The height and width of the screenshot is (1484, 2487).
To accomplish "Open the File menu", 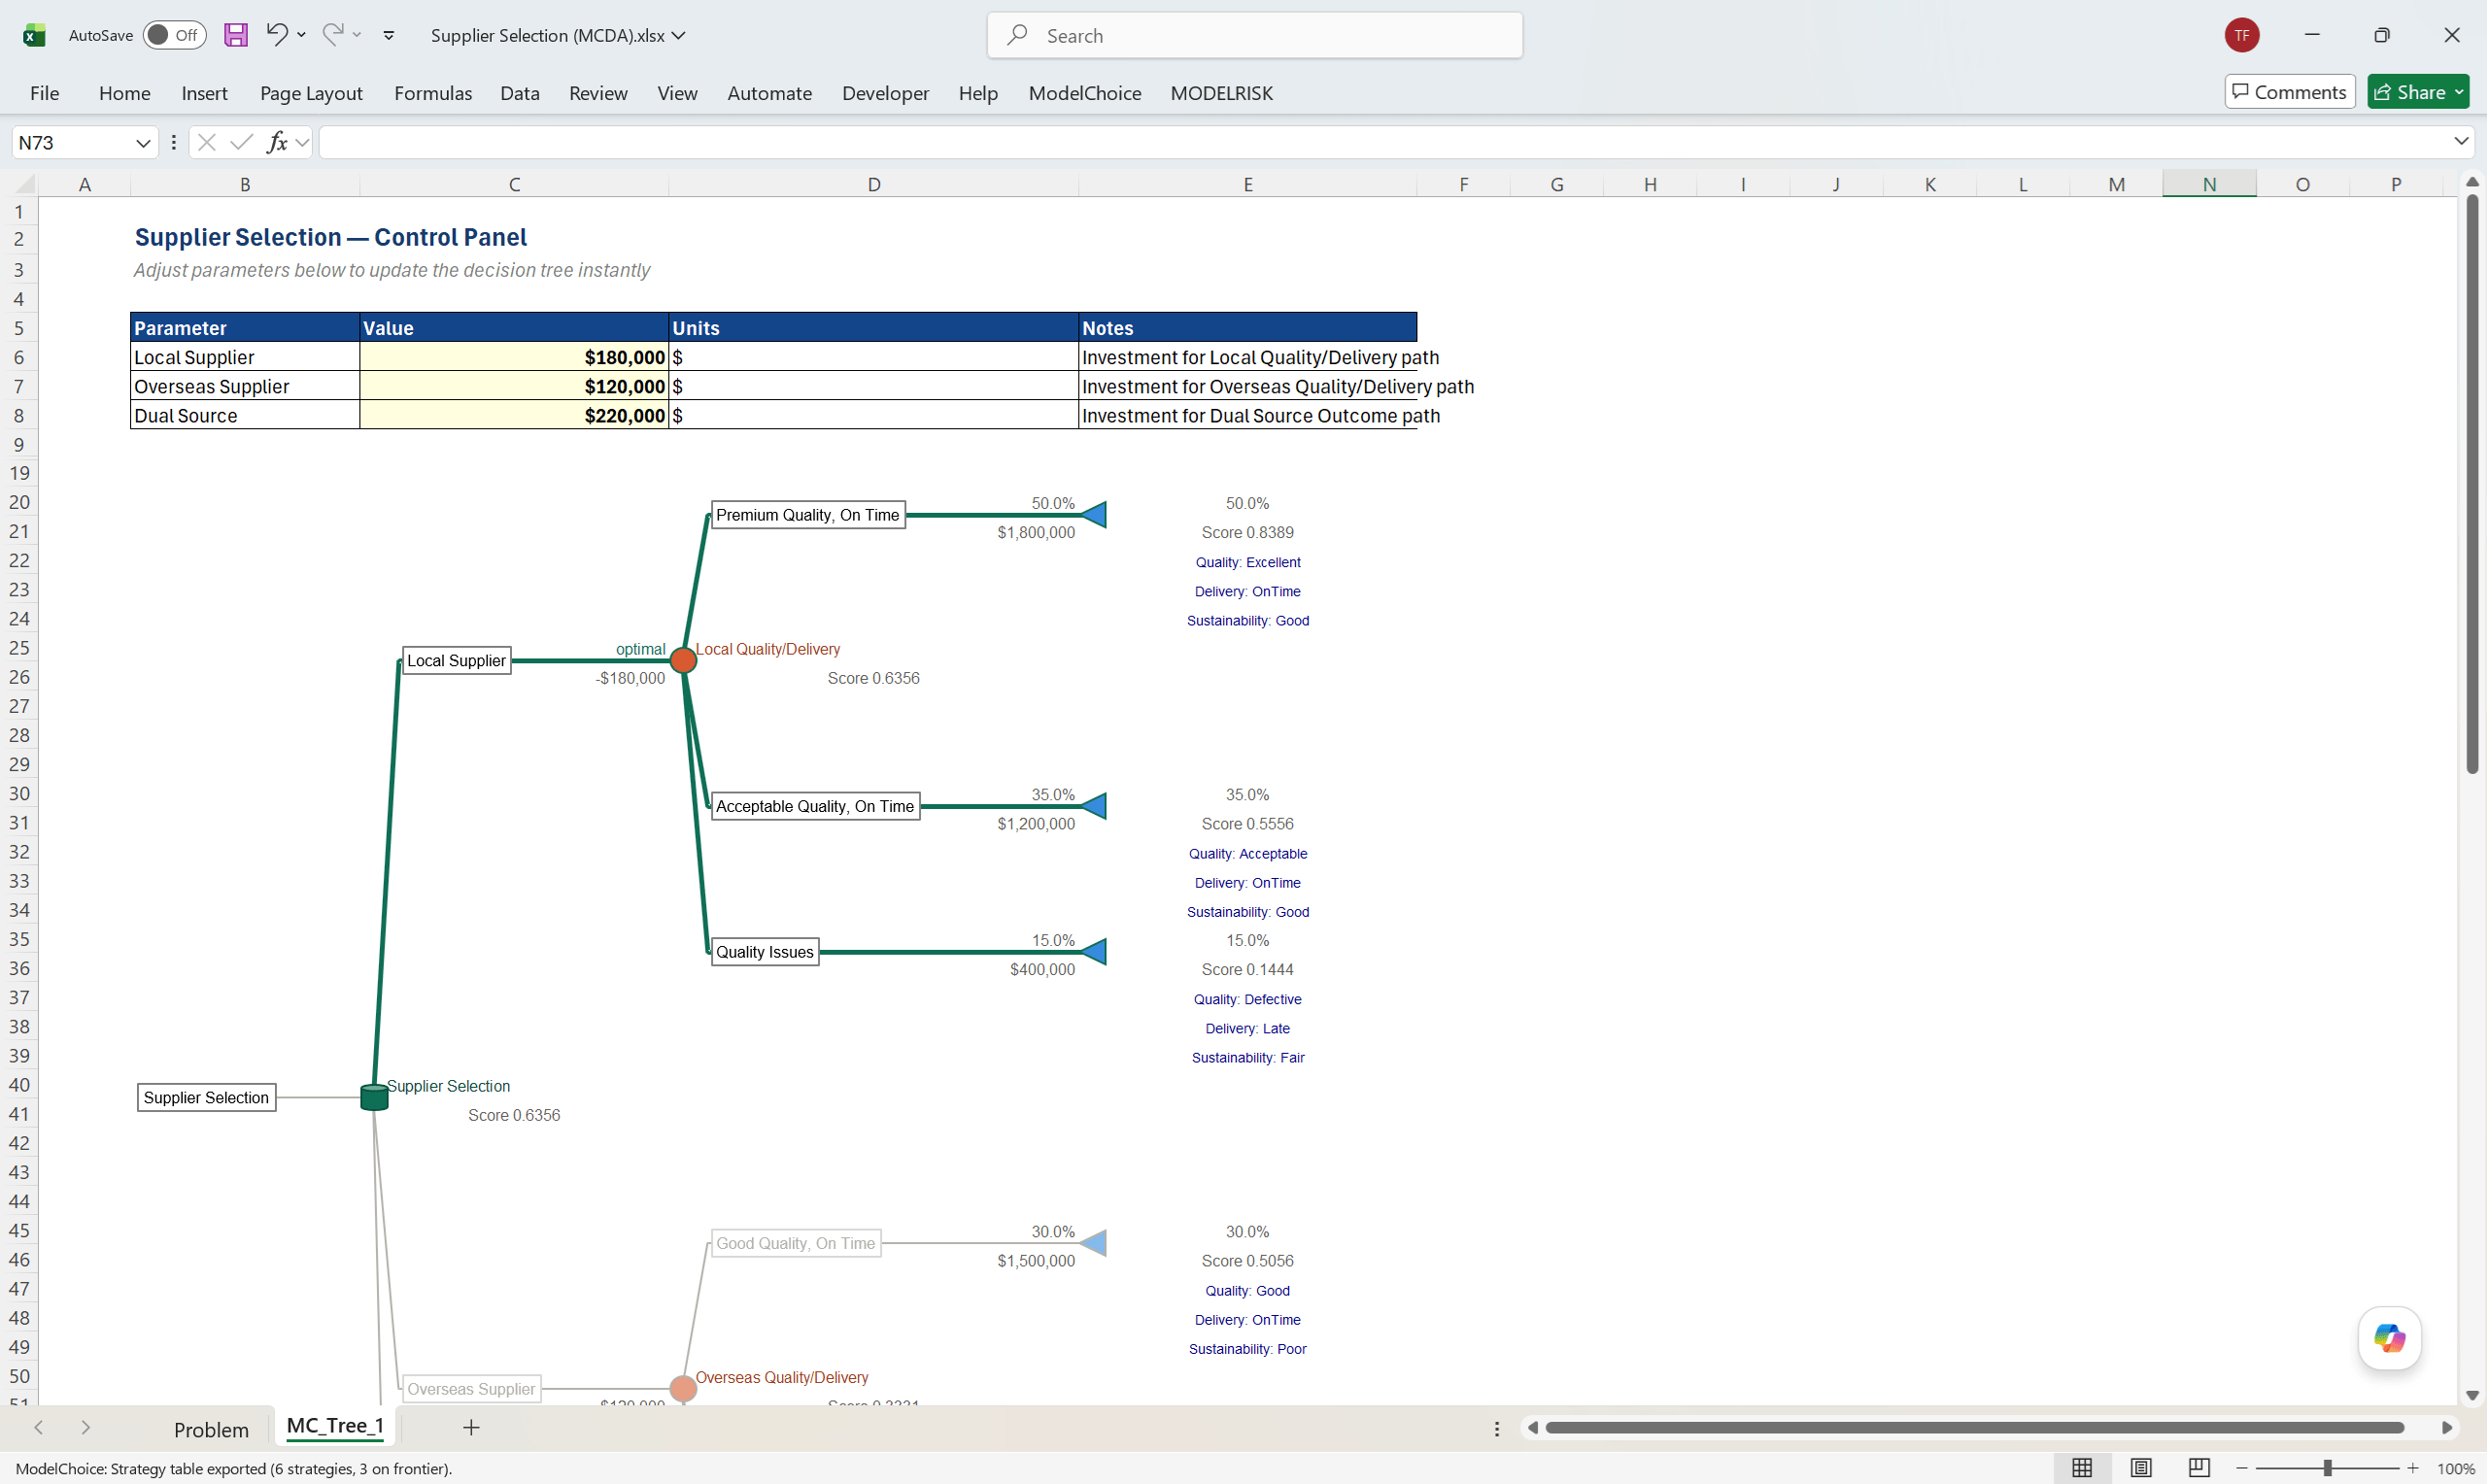I will (x=44, y=93).
